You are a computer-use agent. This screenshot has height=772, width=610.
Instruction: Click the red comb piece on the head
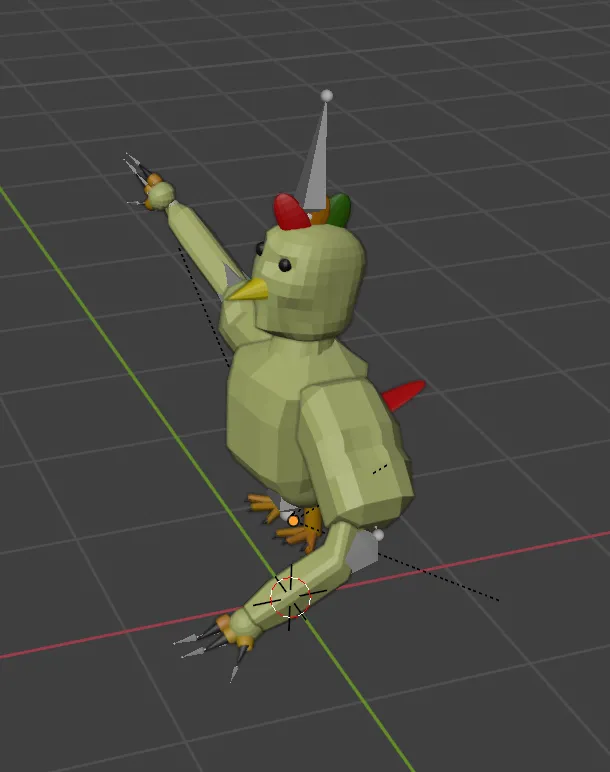tap(291, 212)
